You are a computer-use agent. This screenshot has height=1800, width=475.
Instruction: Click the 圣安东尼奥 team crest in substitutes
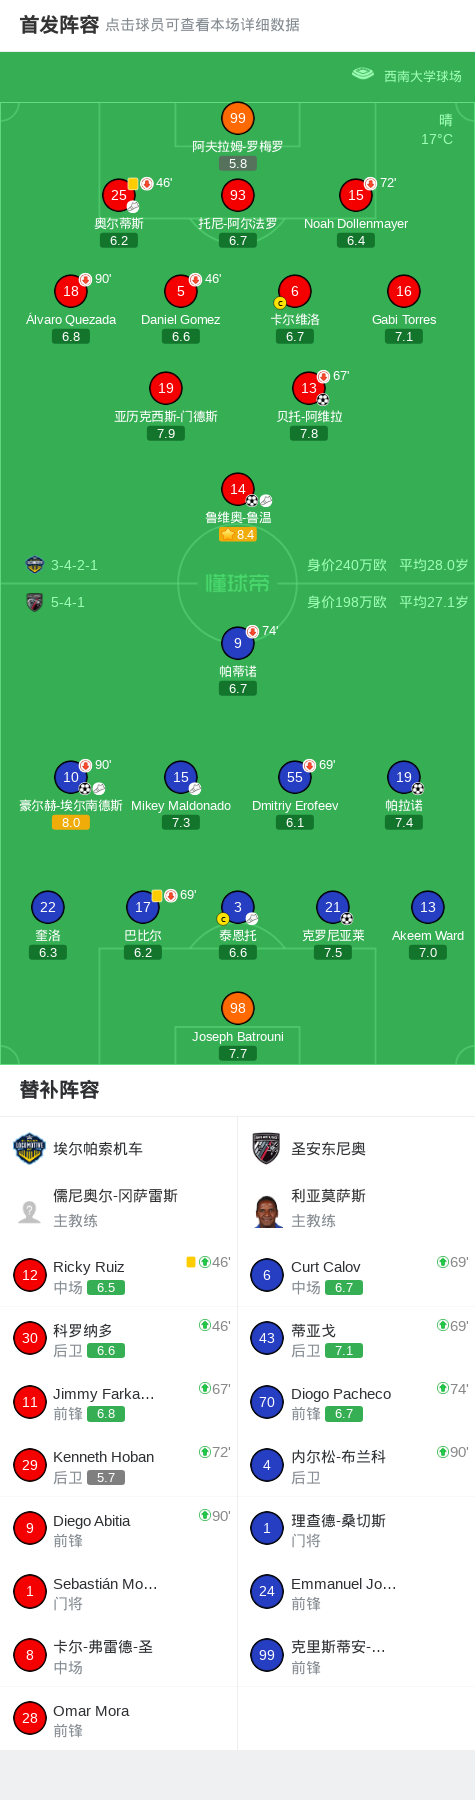(x=266, y=1148)
